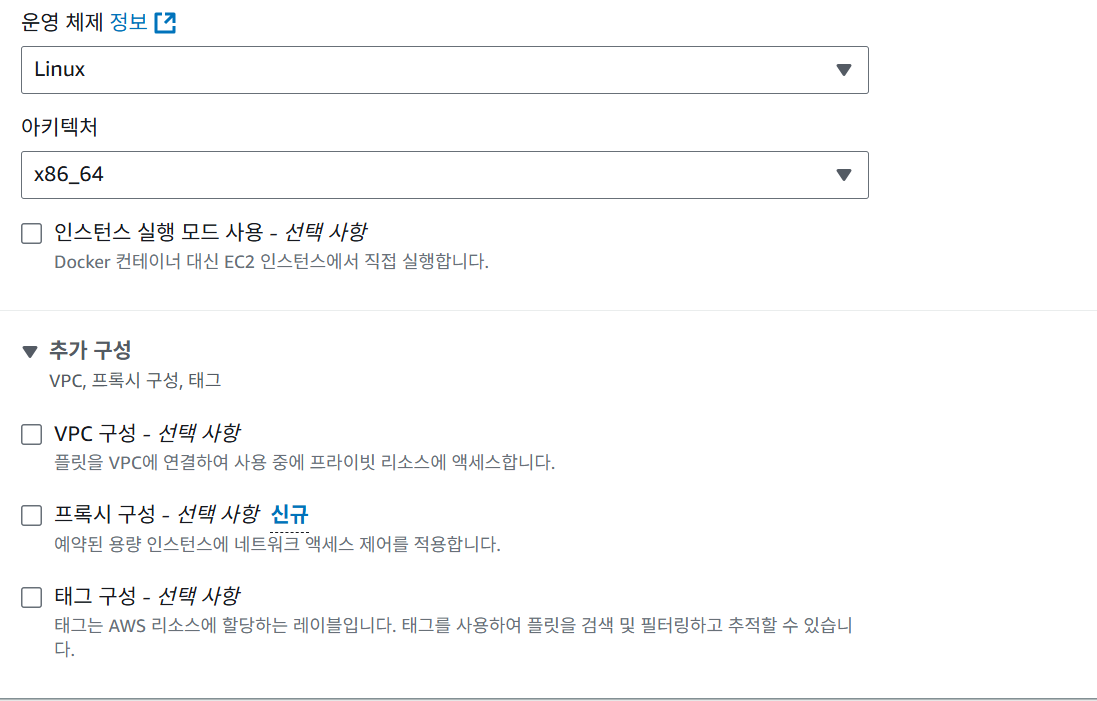This screenshot has width=1097, height=701.
Task: Check the VPC 구성 checkbox
Action: coord(32,434)
